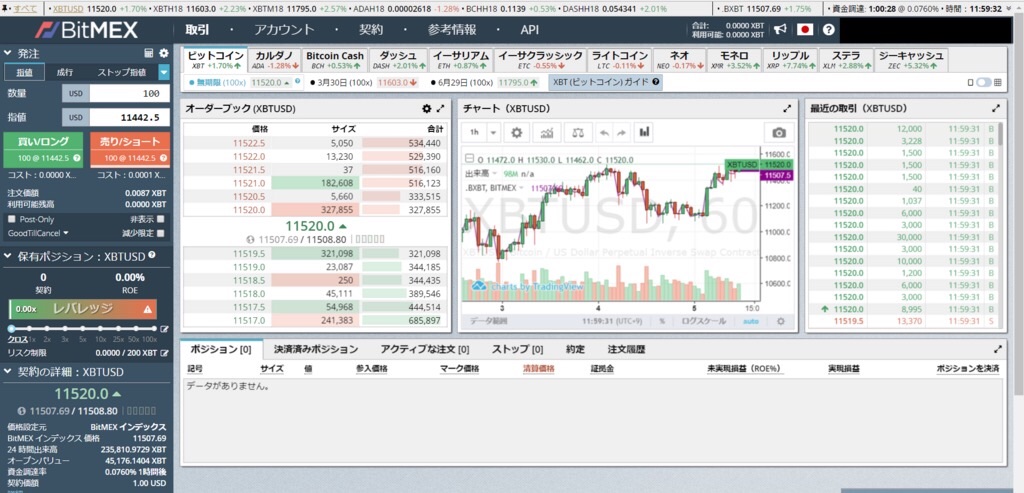Set leverage slider to 100x
Viewport: 1024px width, 493px height.
pyautogui.click(x=154, y=328)
